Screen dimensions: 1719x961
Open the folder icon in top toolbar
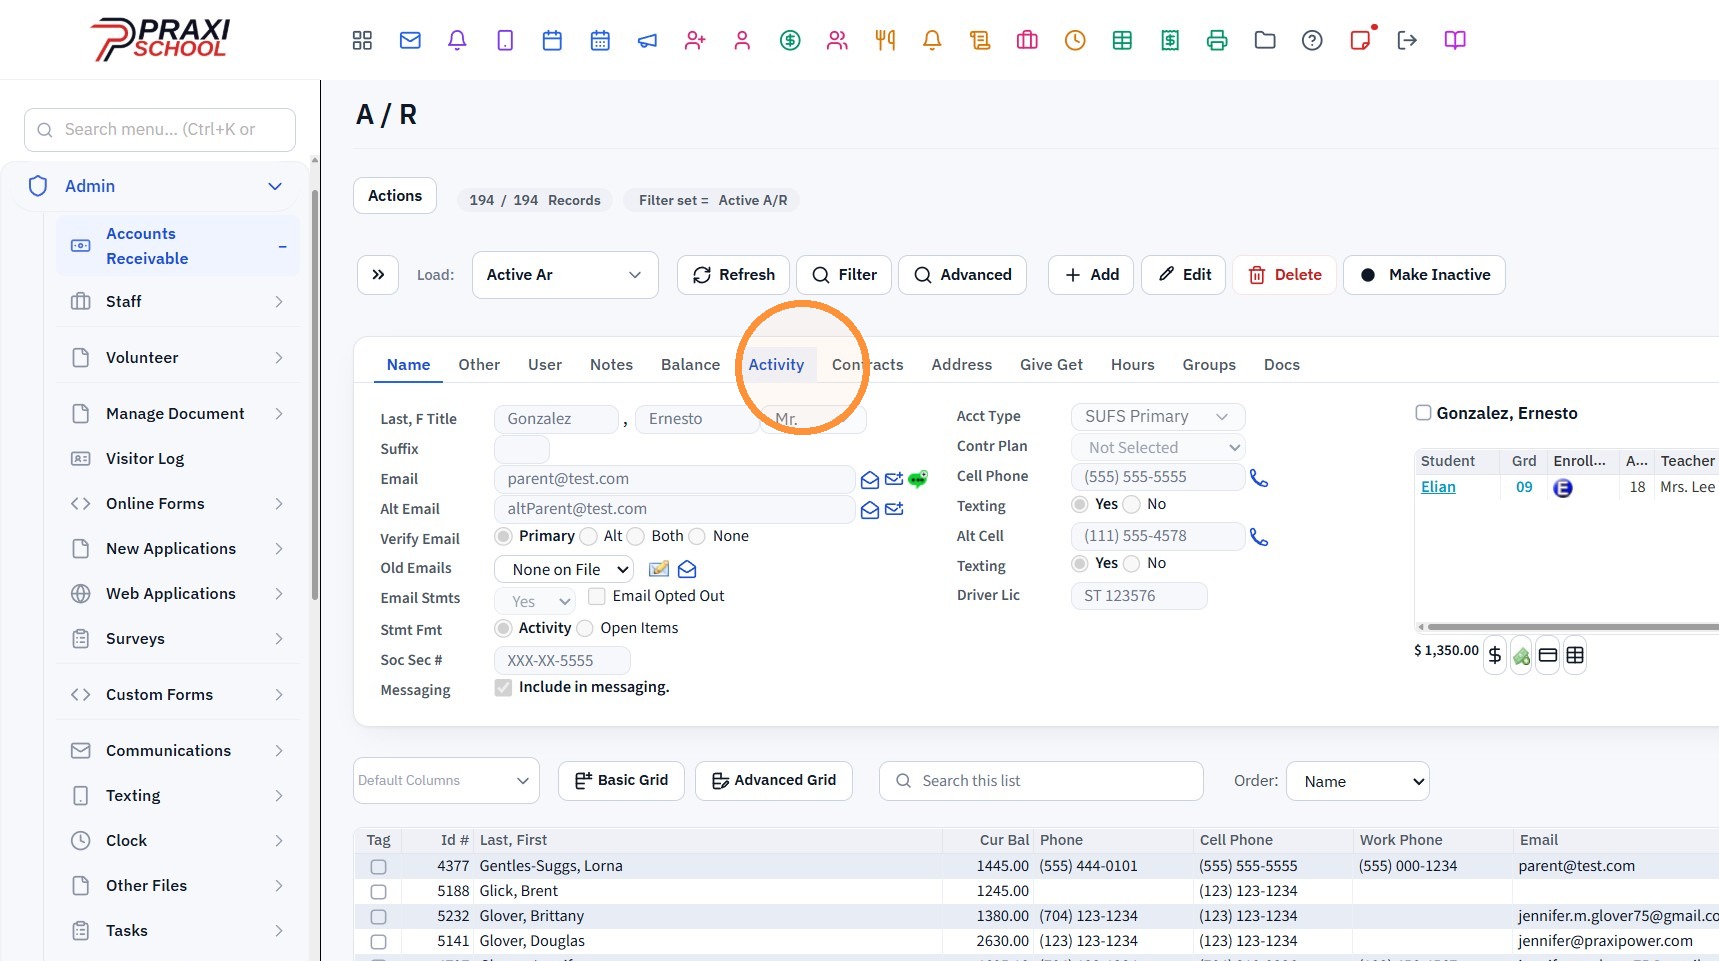pyautogui.click(x=1265, y=40)
